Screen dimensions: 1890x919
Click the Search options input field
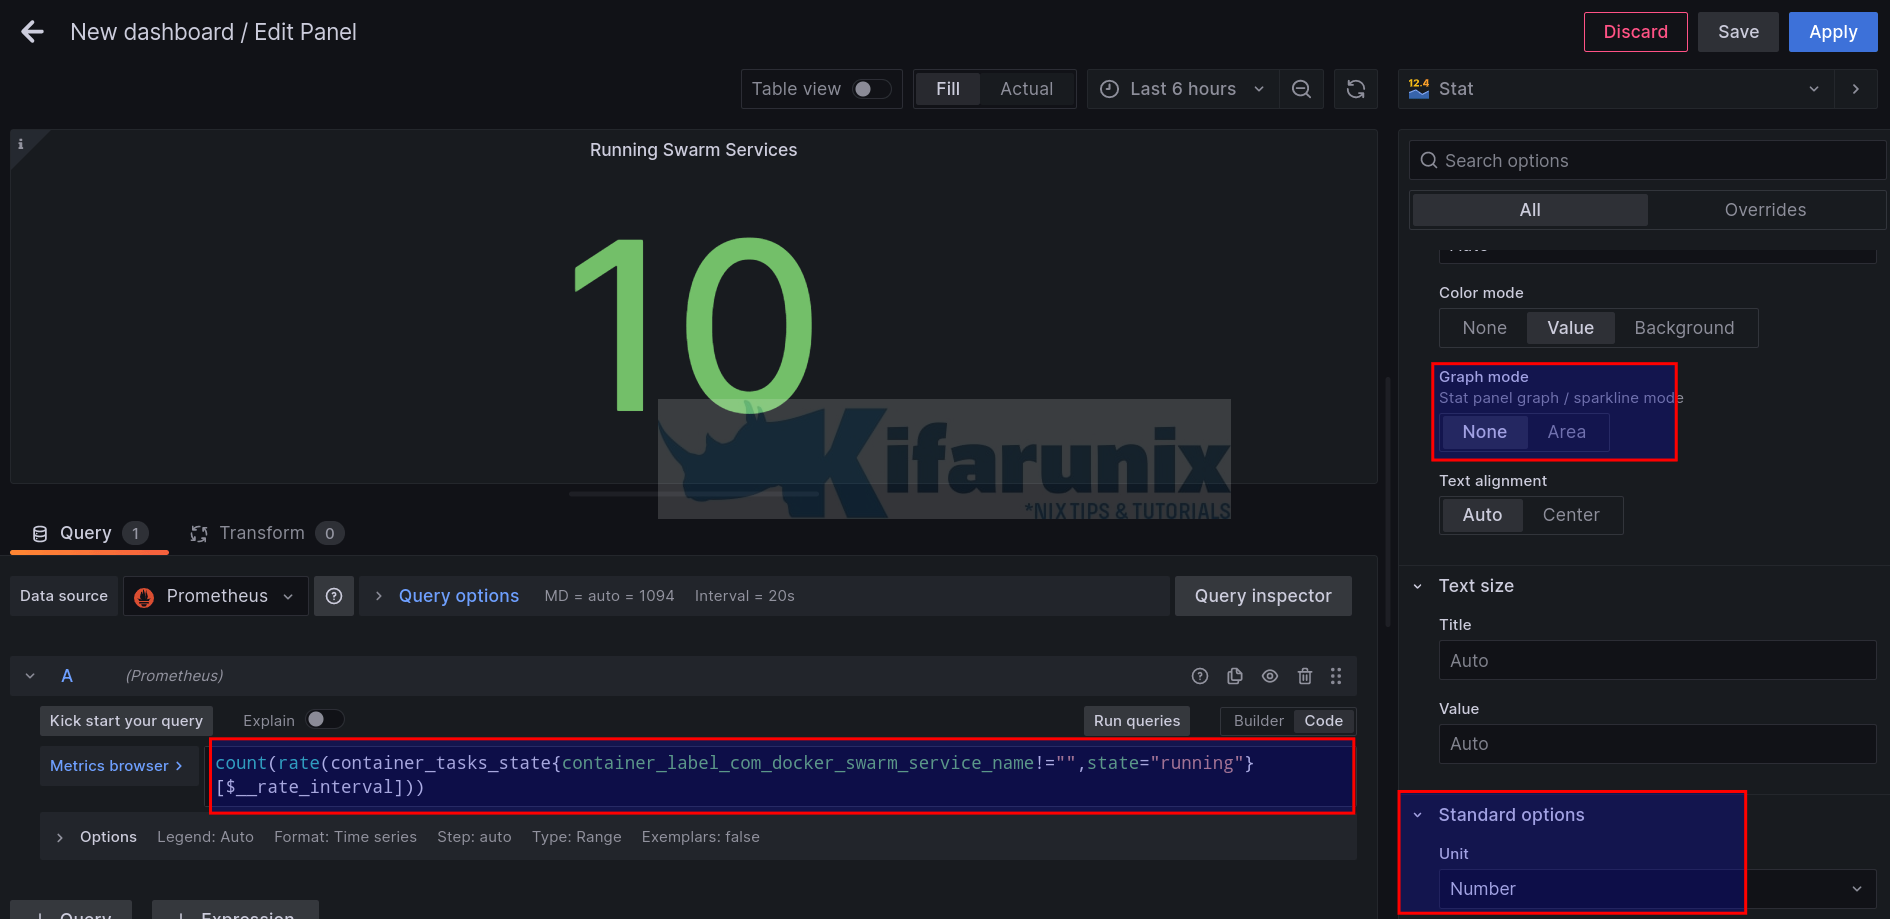click(x=1650, y=161)
